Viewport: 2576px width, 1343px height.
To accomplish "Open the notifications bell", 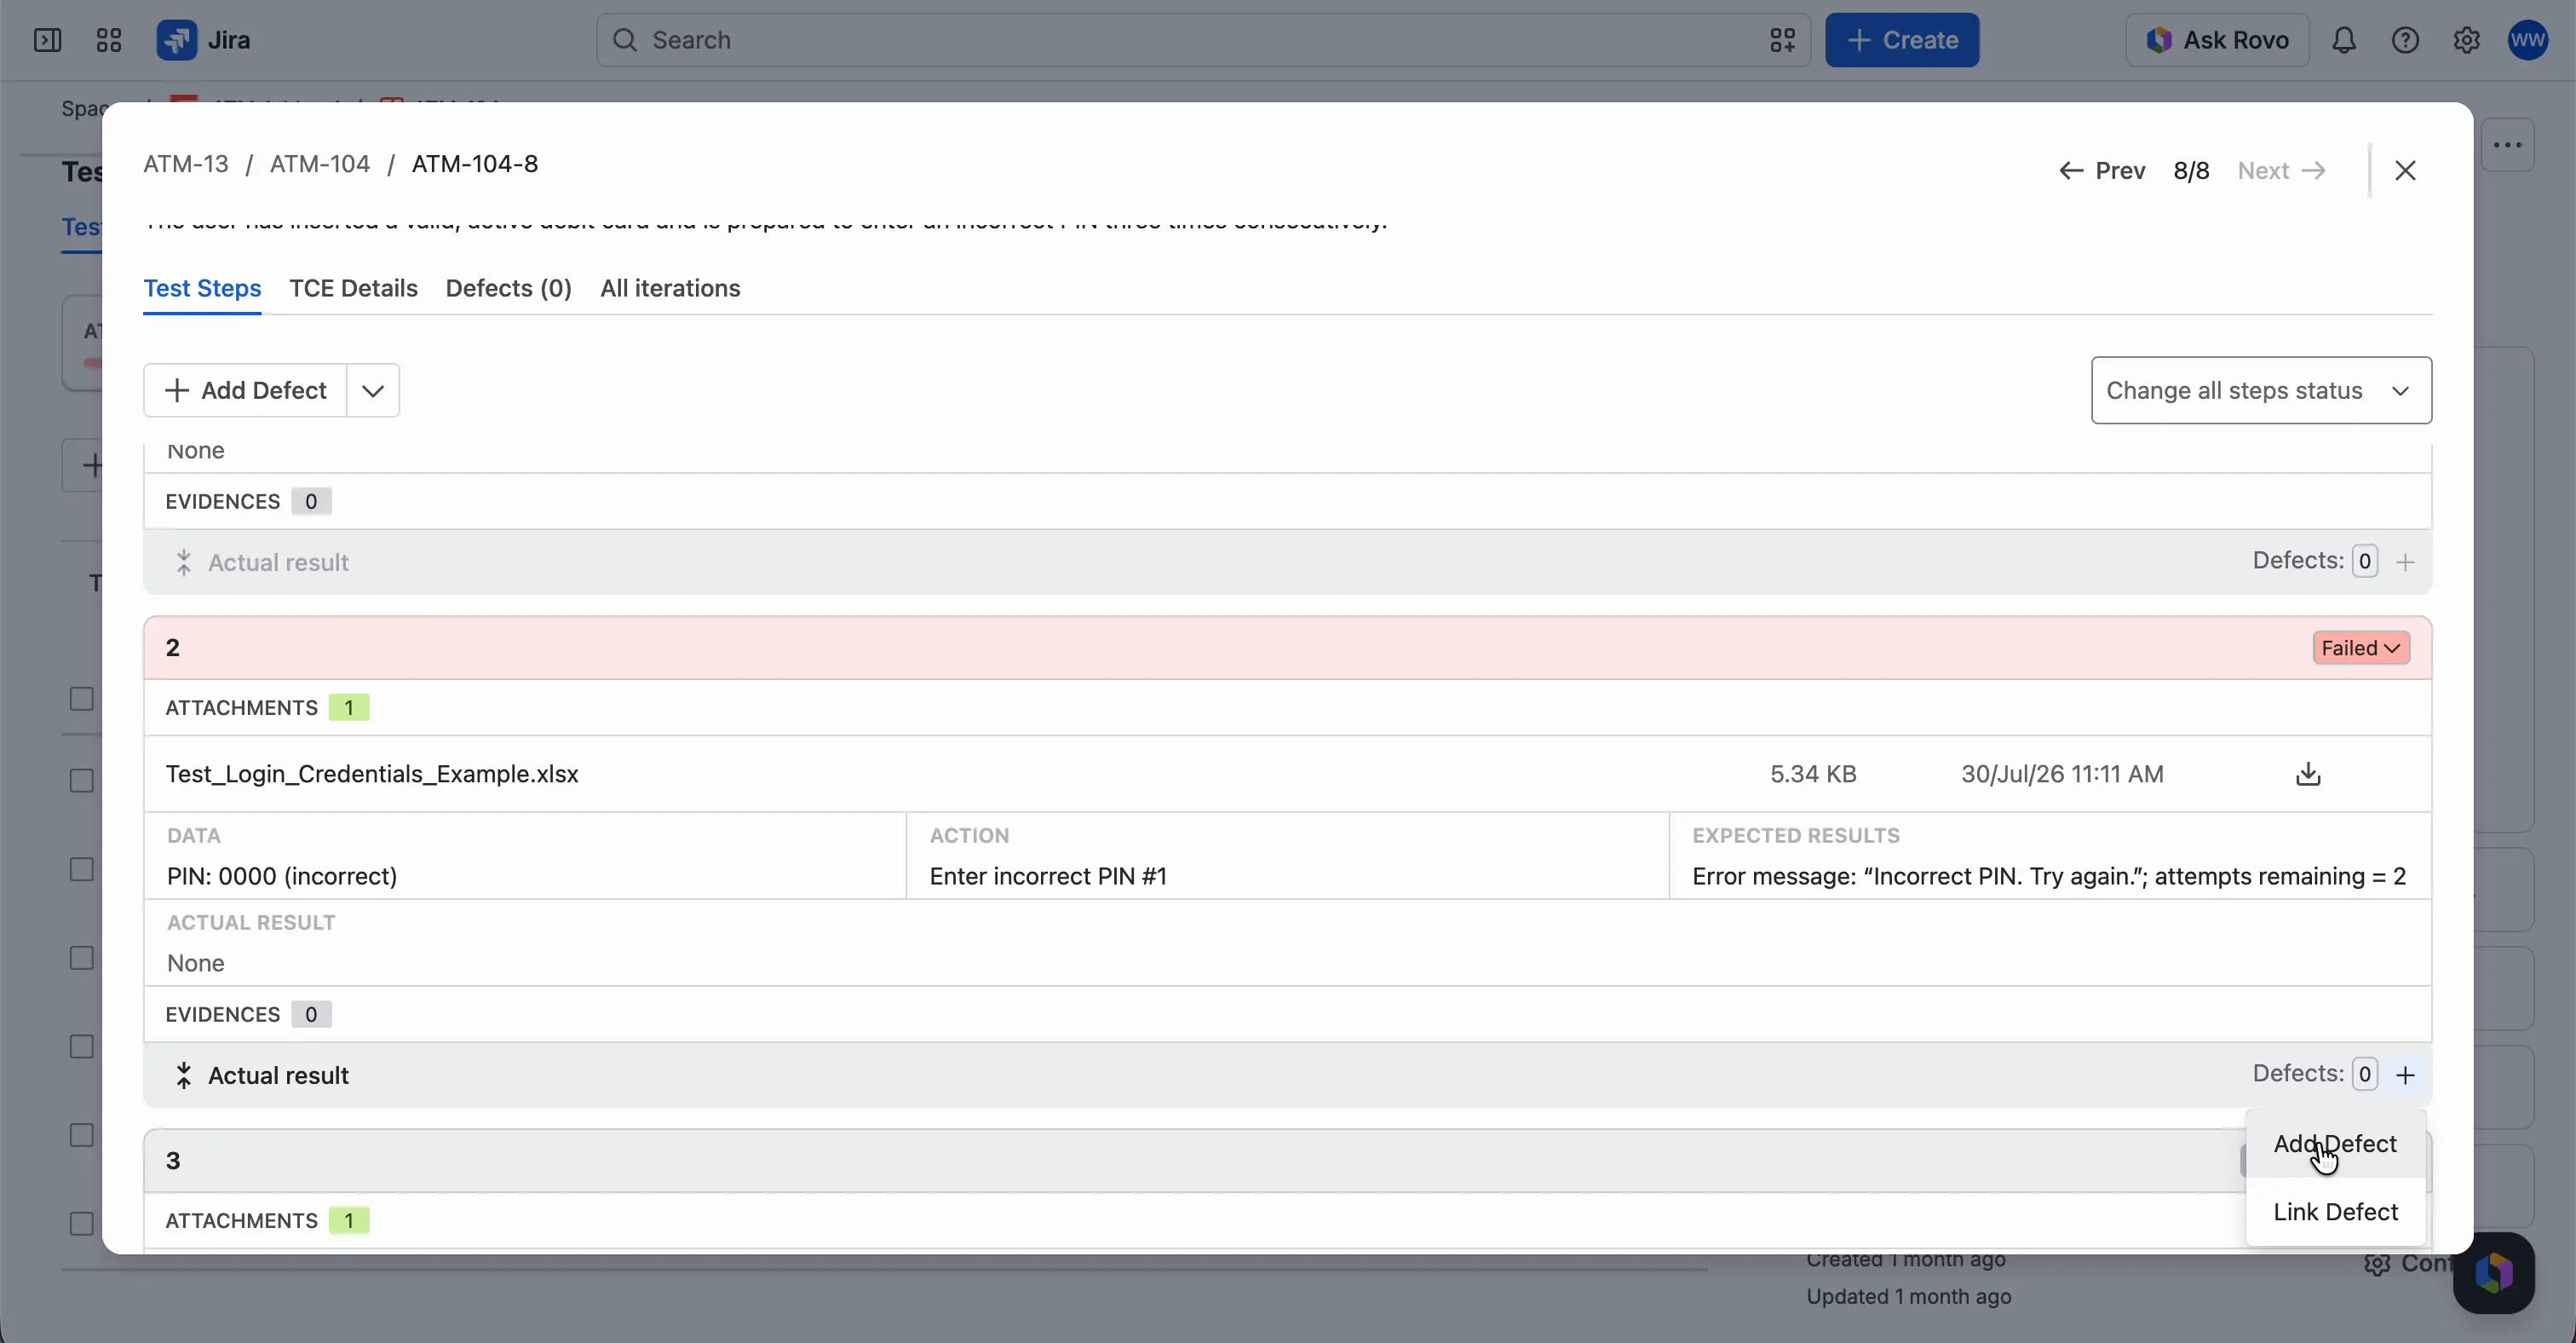I will point(2344,40).
